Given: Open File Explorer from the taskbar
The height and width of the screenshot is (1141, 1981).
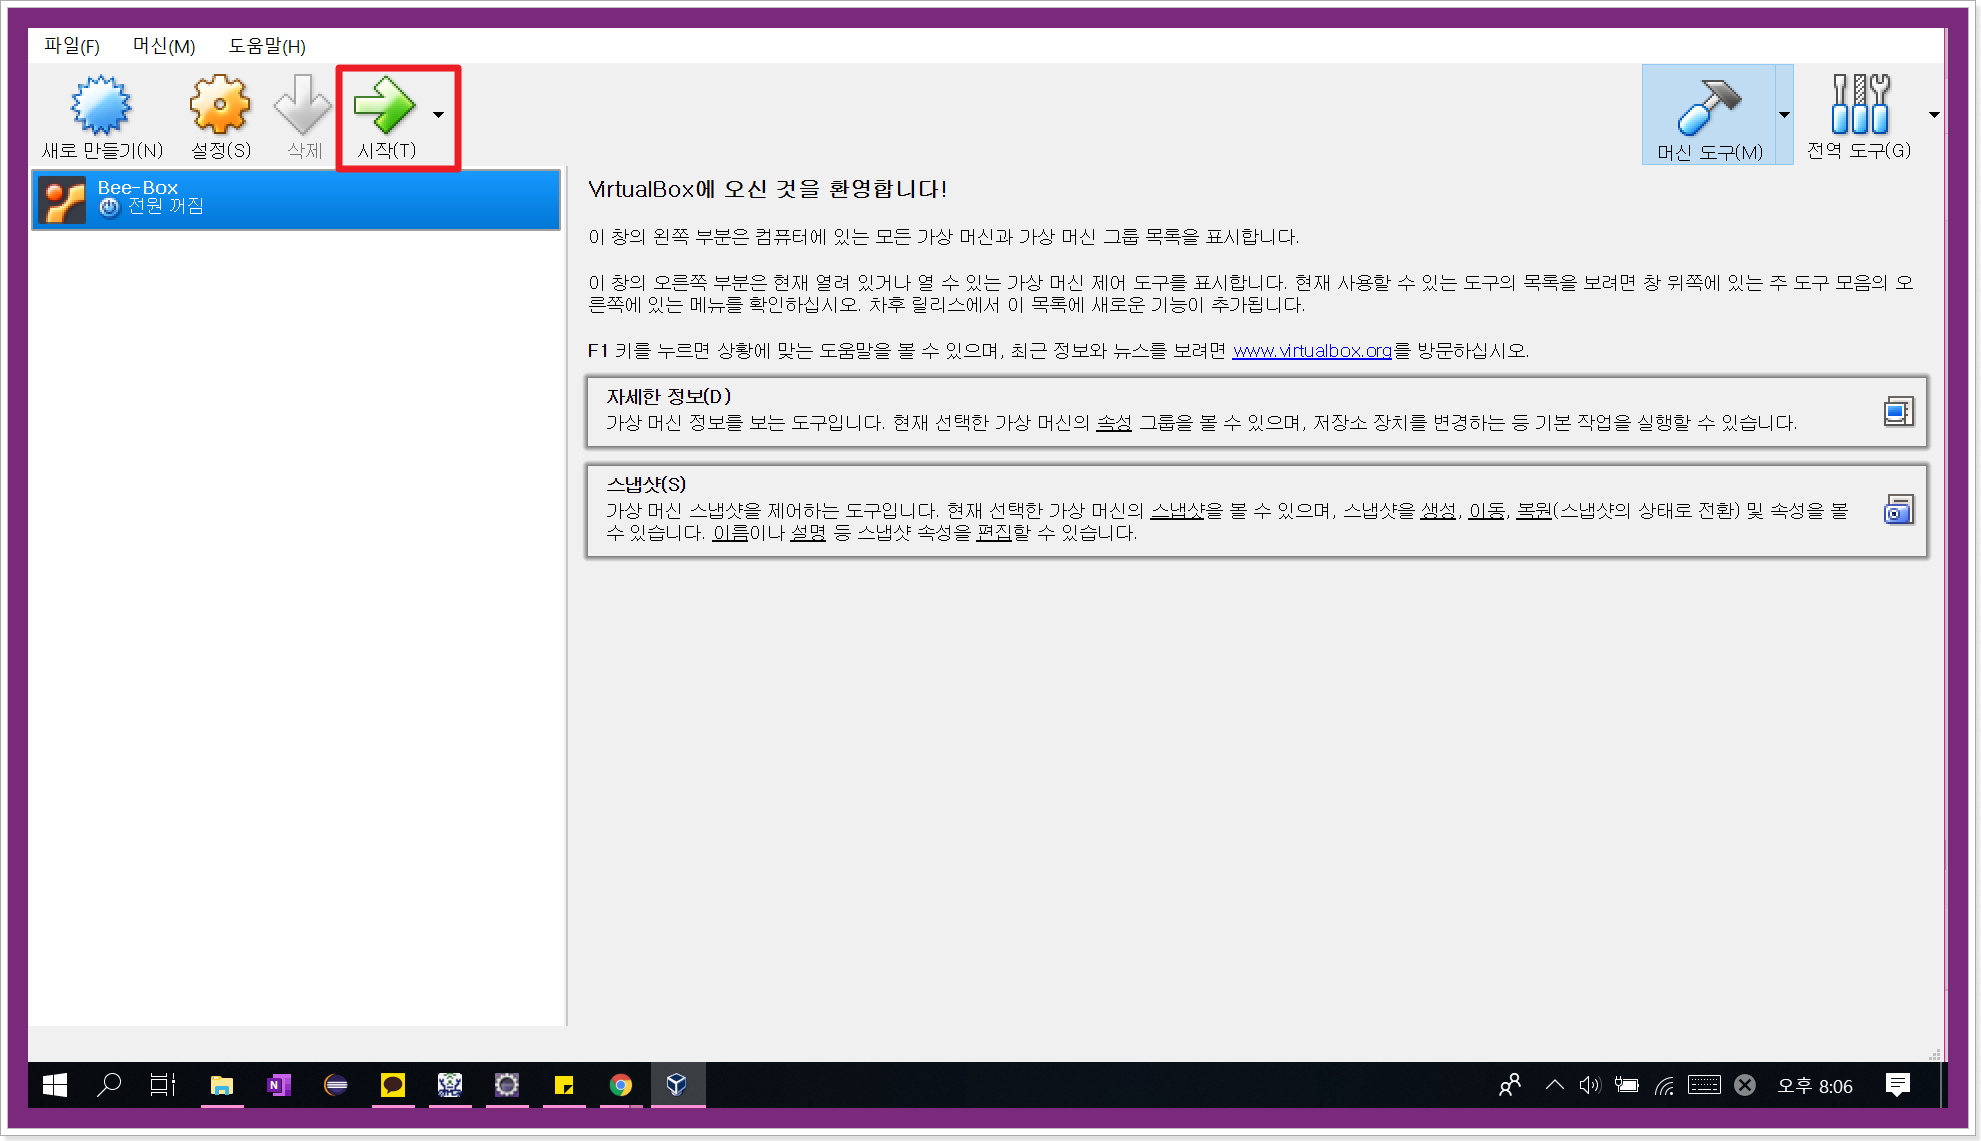Looking at the screenshot, I should coord(222,1085).
